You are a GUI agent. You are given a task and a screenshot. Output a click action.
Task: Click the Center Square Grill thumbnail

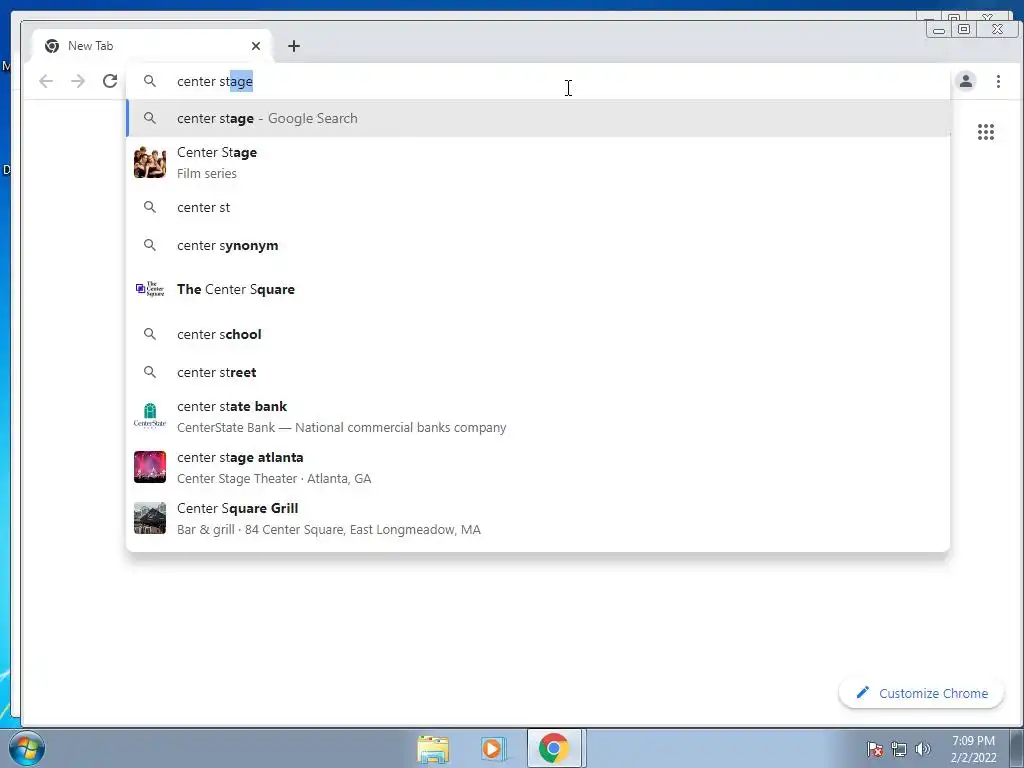pos(150,518)
